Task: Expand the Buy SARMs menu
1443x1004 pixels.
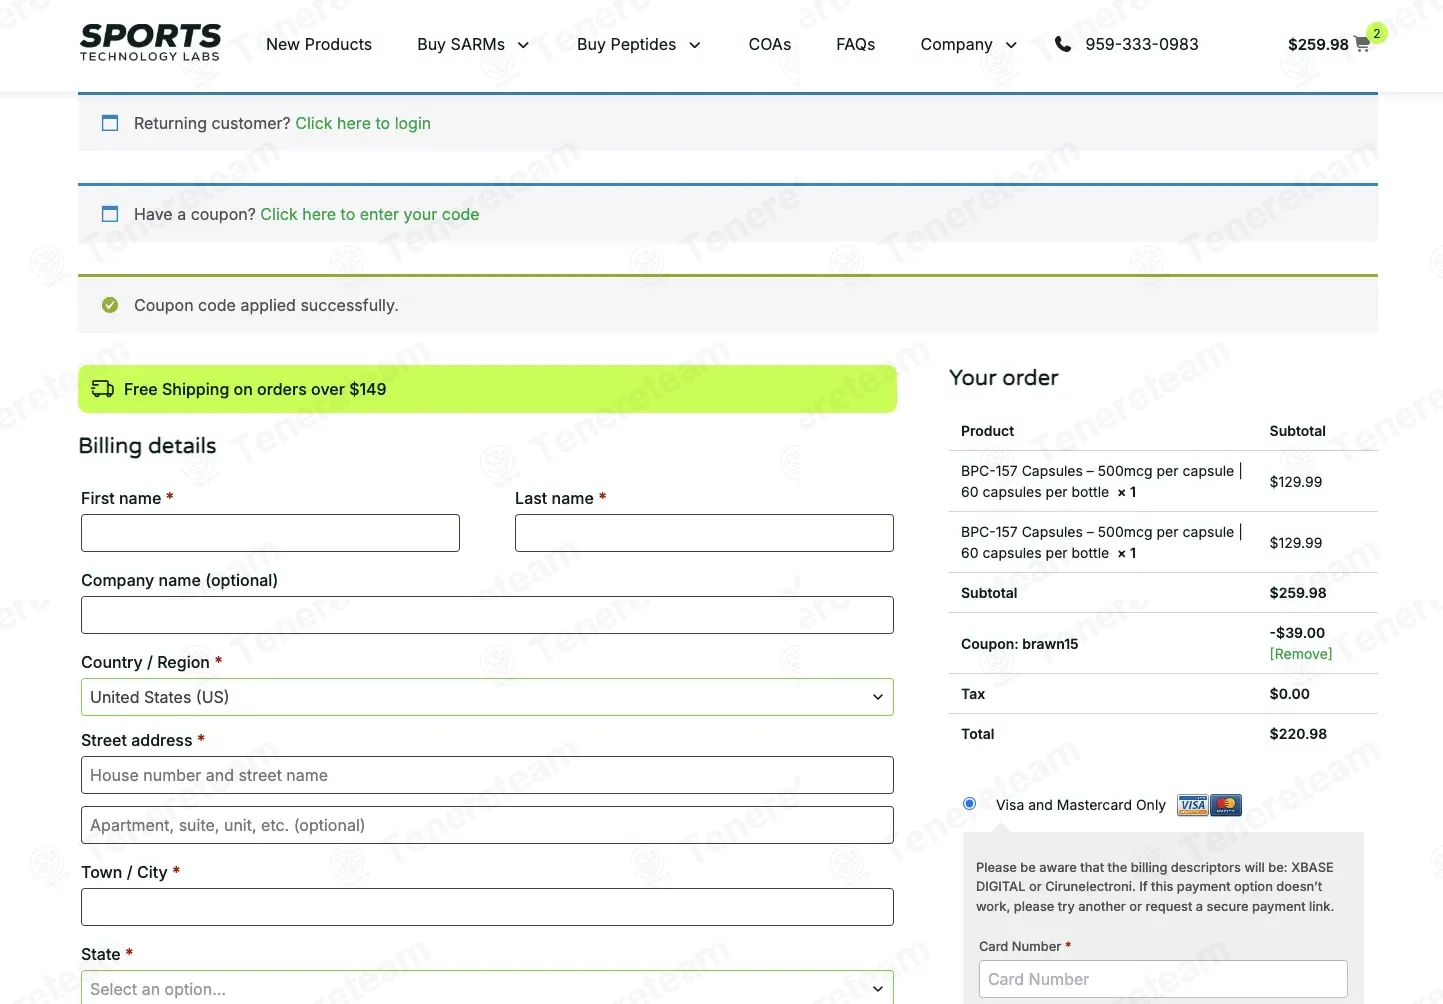Action: (x=473, y=44)
